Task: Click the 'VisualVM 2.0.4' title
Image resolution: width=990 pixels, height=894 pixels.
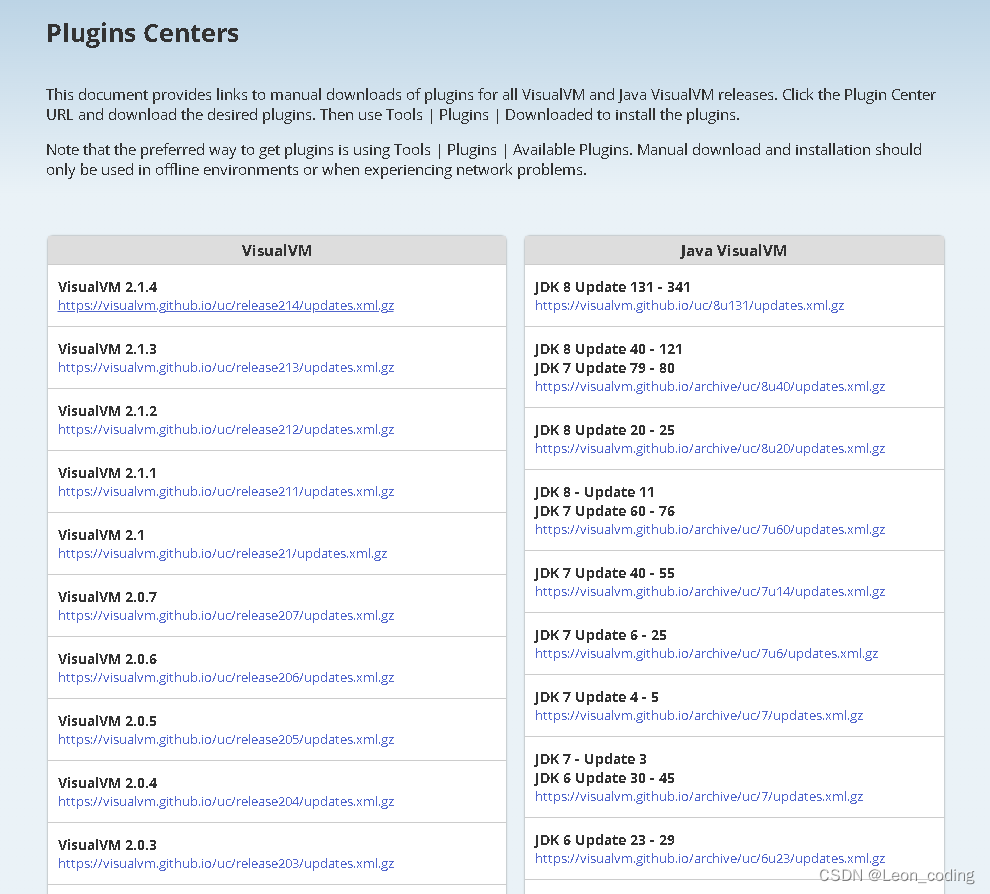Action: 107,783
